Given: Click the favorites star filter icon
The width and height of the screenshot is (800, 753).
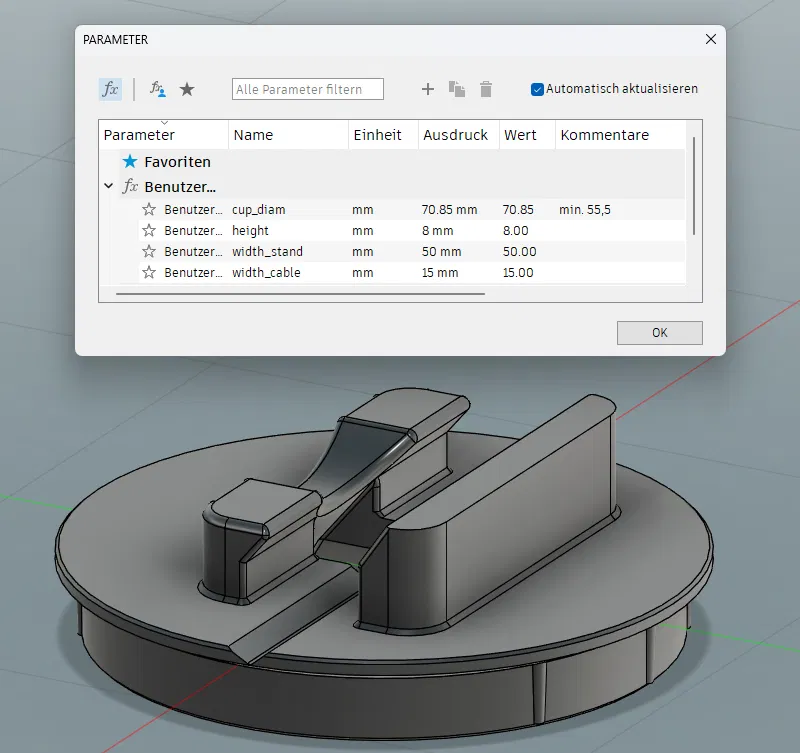Looking at the screenshot, I should (x=187, y=89).
